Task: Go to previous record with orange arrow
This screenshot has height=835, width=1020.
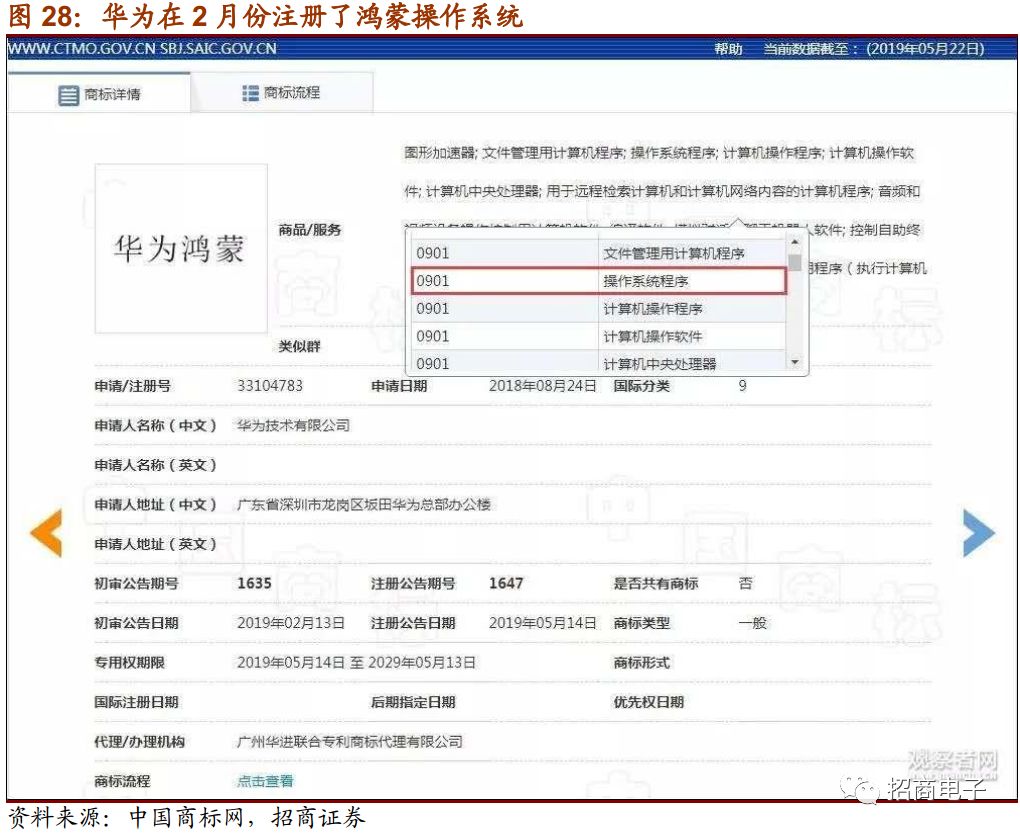Action: [47, 533]
